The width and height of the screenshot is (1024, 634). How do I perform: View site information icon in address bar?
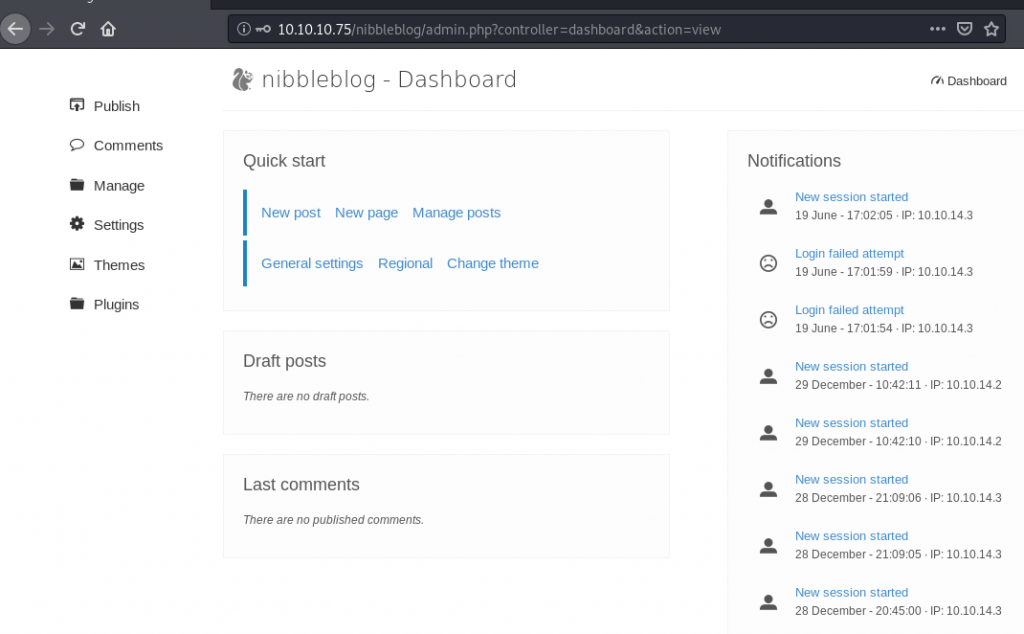244,29
